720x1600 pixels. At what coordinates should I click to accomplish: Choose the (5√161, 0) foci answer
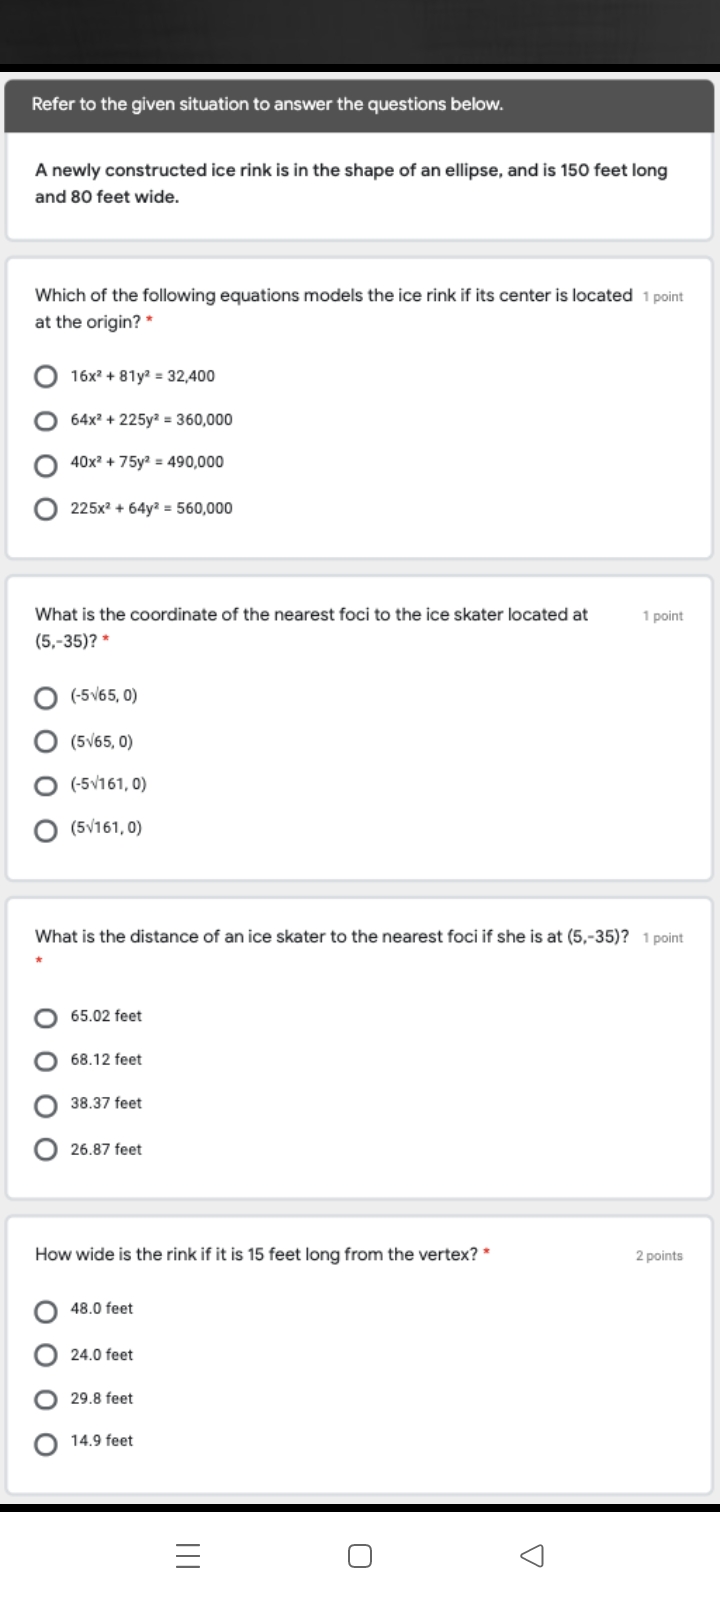coord(46,830)
